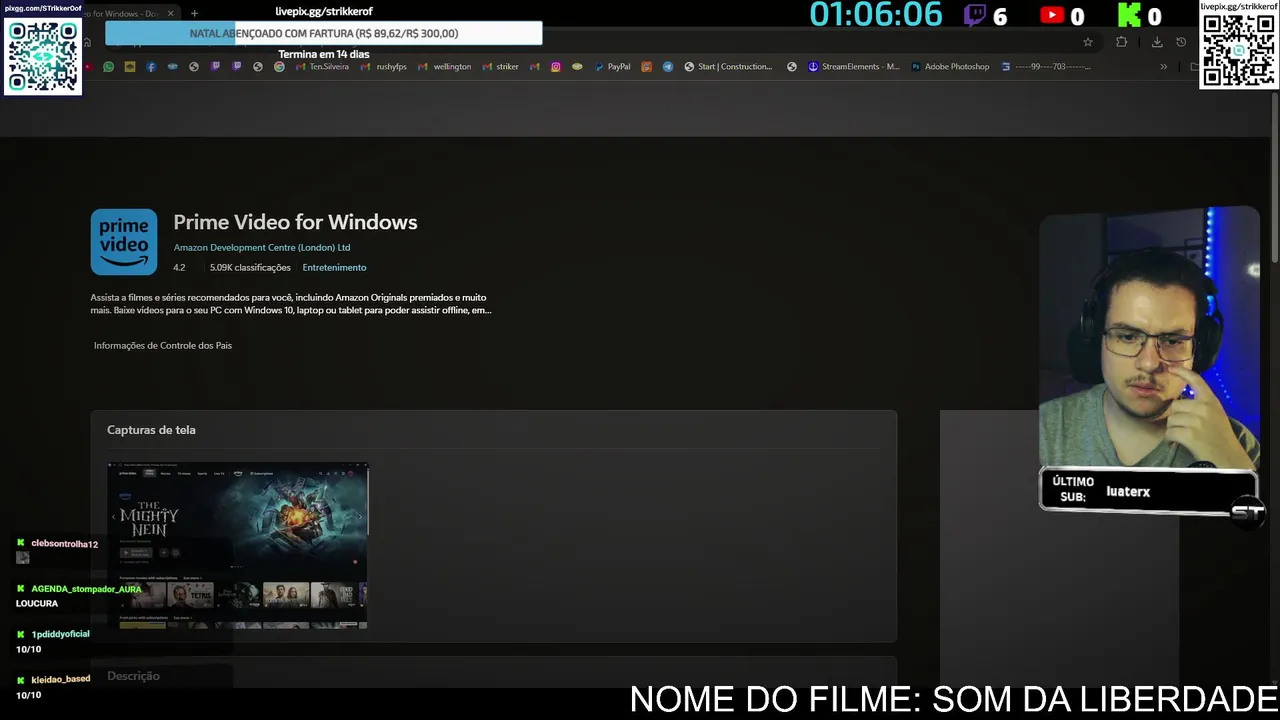Open the browser downloads icon
Image resolution: width=1280 pixels, height=720 pixels.
pyautogui.click(x=1157, y=42)
